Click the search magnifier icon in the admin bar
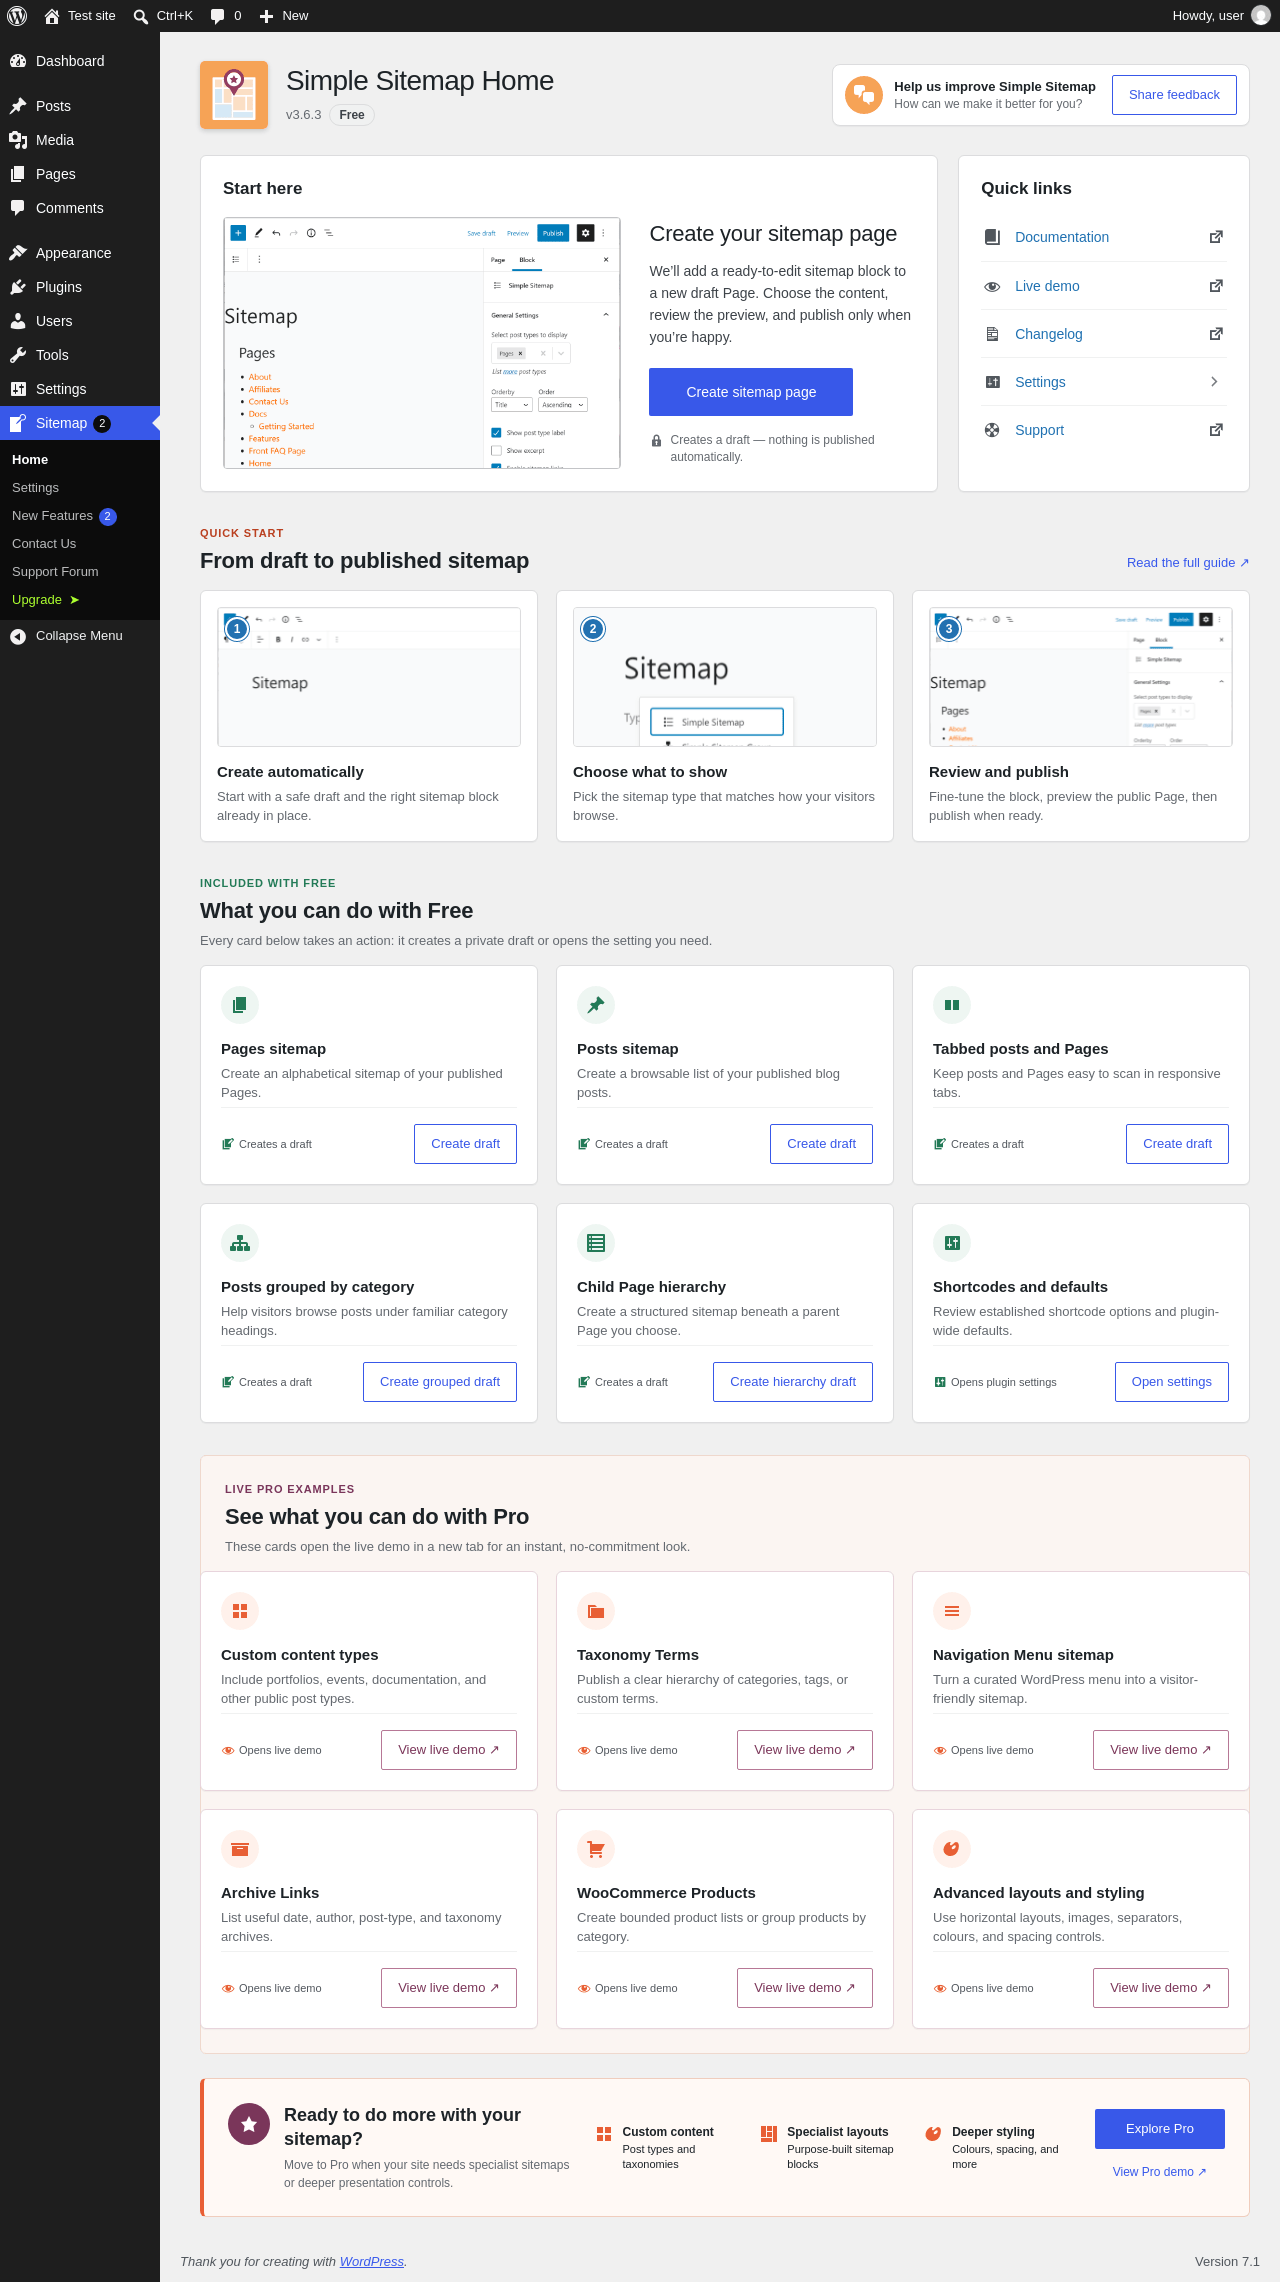Viewport: 1280px width, 2282px height. click(x=141, y=16)
